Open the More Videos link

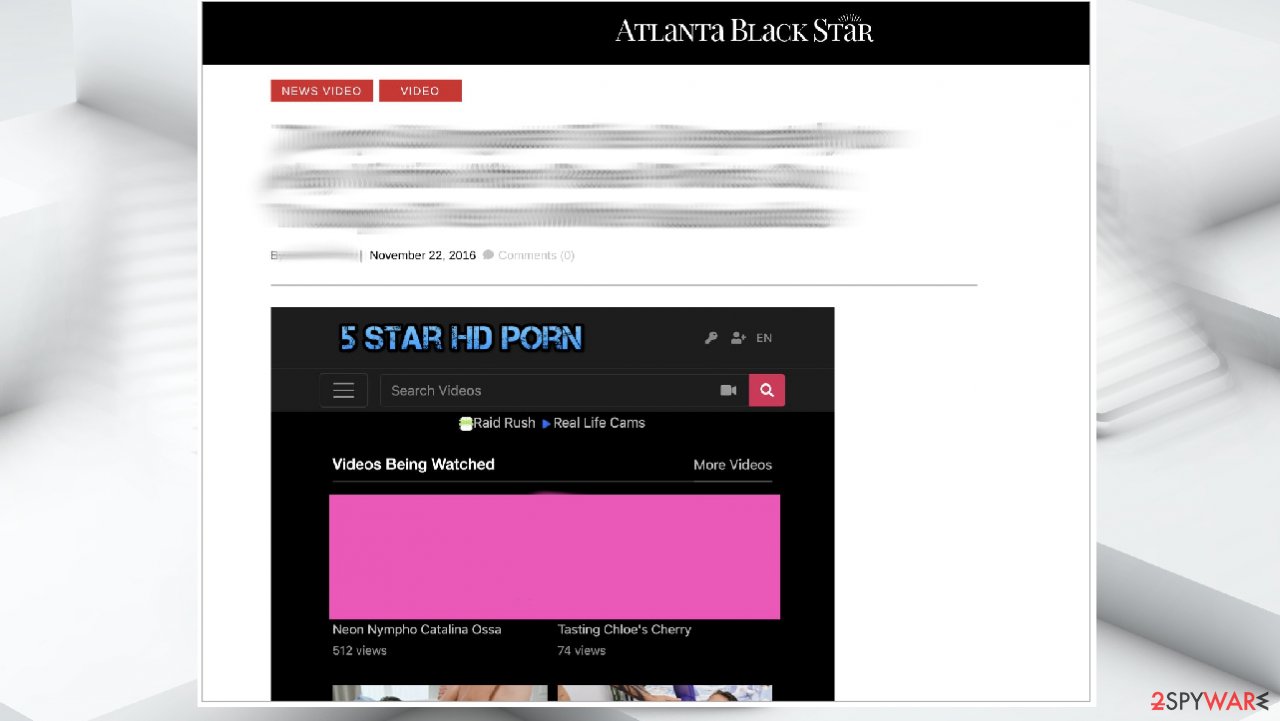point(732,465)
